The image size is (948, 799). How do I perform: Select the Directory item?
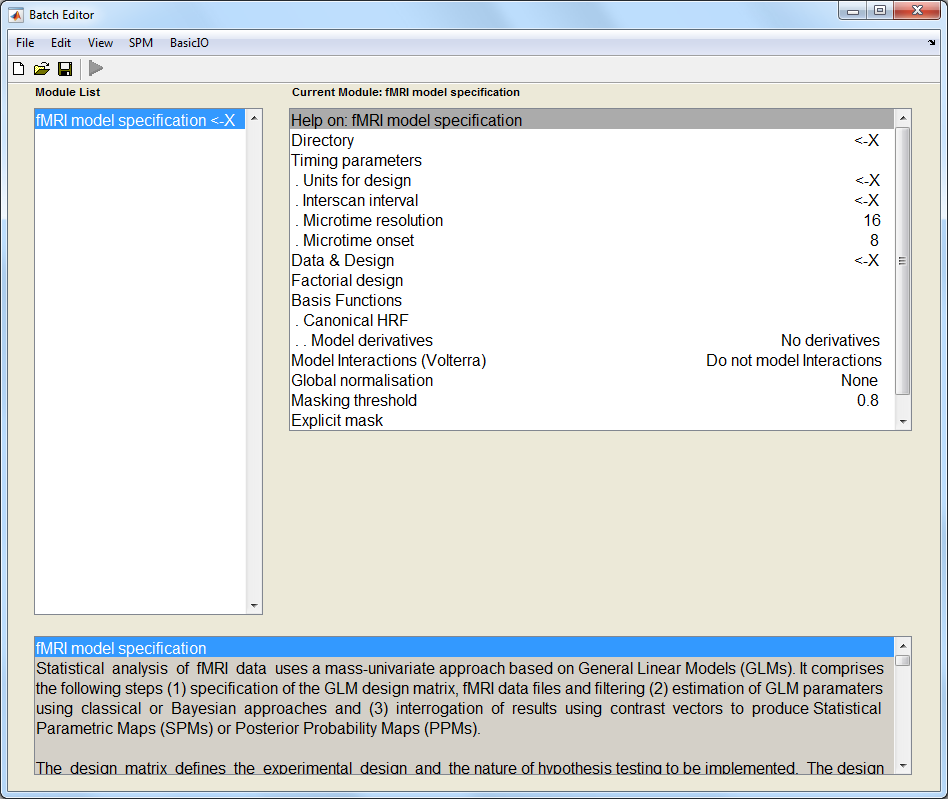(x=323, y=141)
